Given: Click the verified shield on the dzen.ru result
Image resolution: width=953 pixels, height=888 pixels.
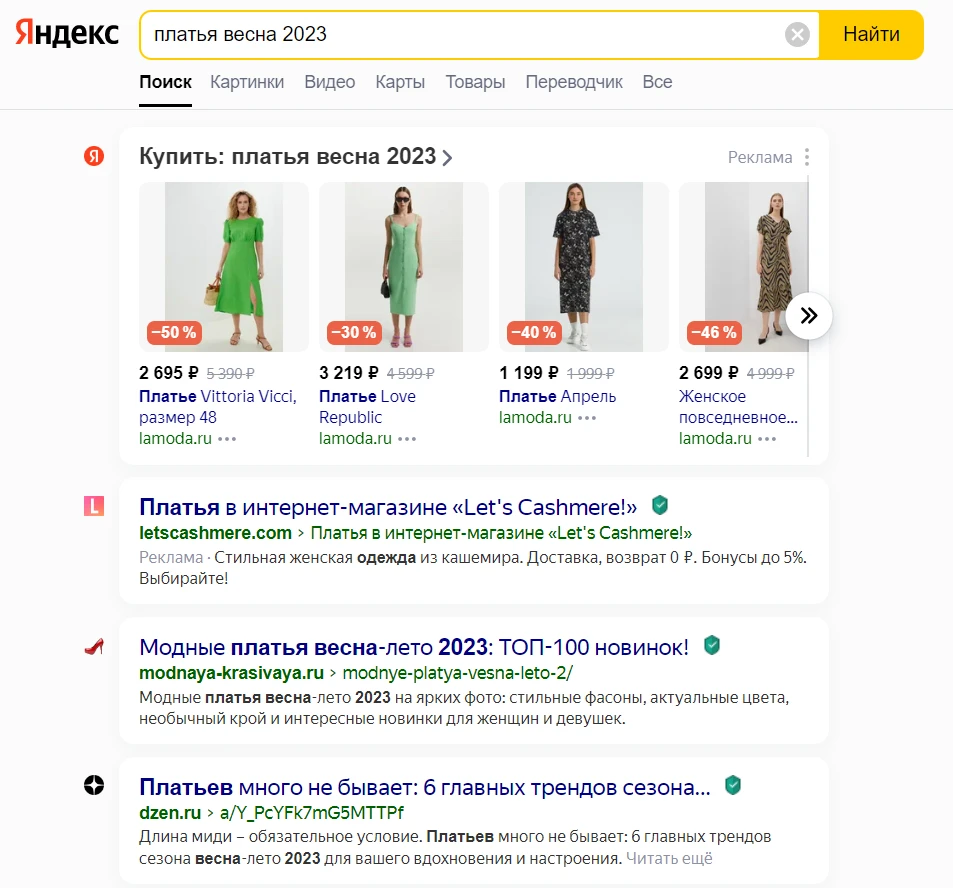Looking at the screenshot, I should (733, 785).
